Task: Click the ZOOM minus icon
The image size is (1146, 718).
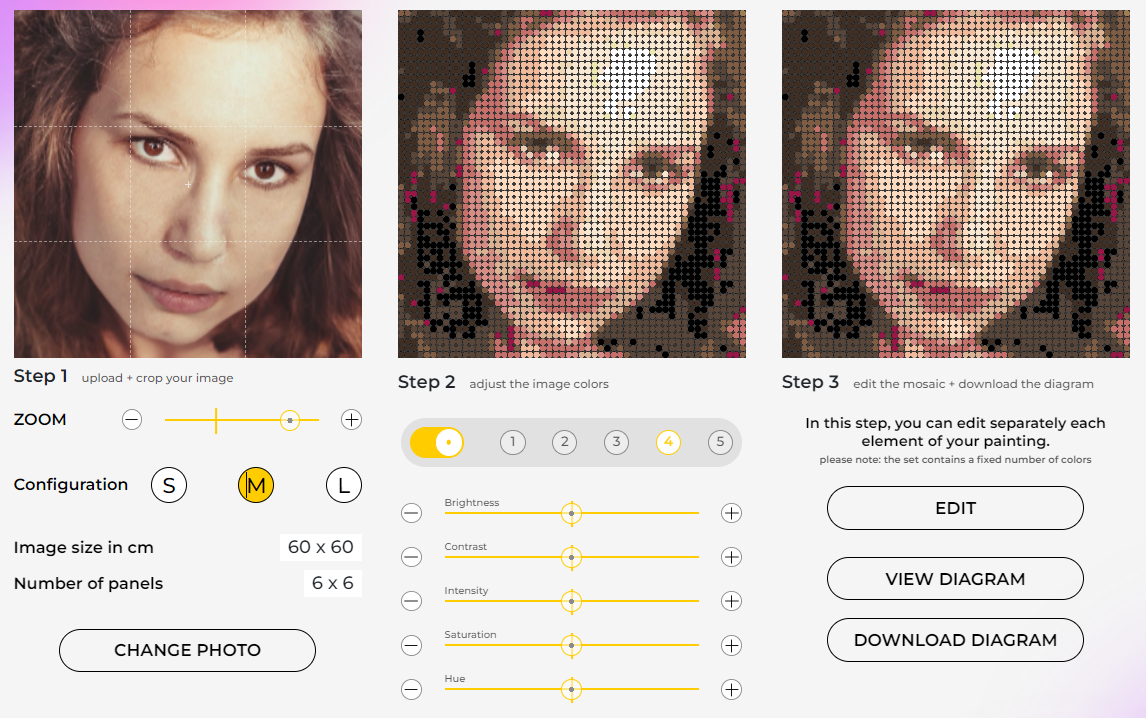Action: (x=132, y=420)
